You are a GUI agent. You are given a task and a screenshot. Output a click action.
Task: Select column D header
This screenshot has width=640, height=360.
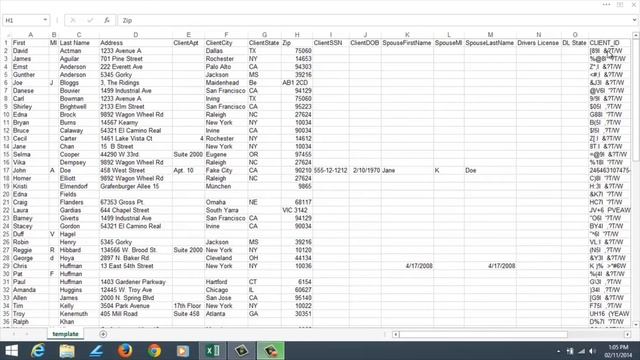tap(136, 35)
